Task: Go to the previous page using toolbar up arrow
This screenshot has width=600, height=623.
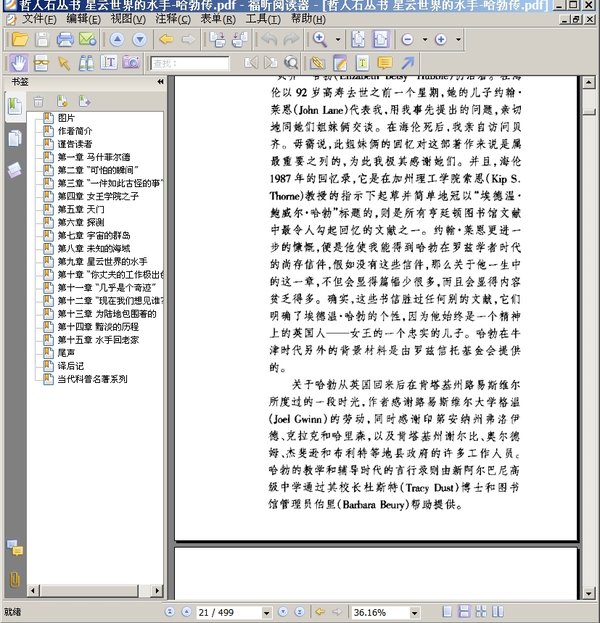Action: (x=116, y=40)
